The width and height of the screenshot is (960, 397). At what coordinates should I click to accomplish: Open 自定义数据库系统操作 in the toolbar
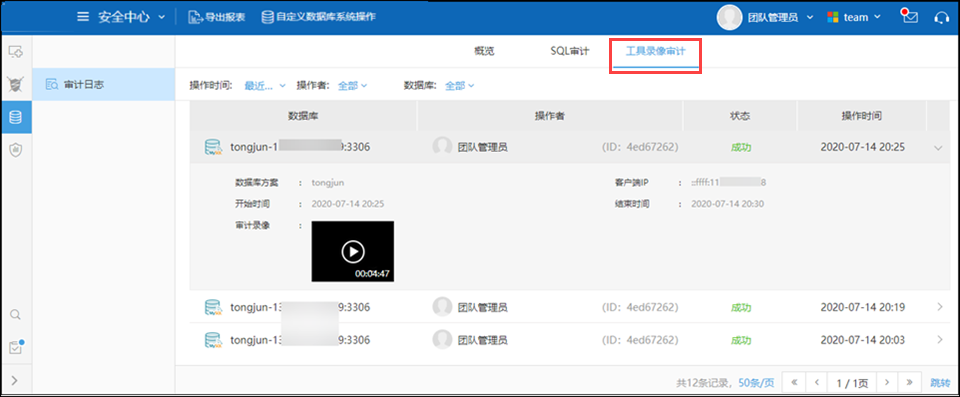318,17
